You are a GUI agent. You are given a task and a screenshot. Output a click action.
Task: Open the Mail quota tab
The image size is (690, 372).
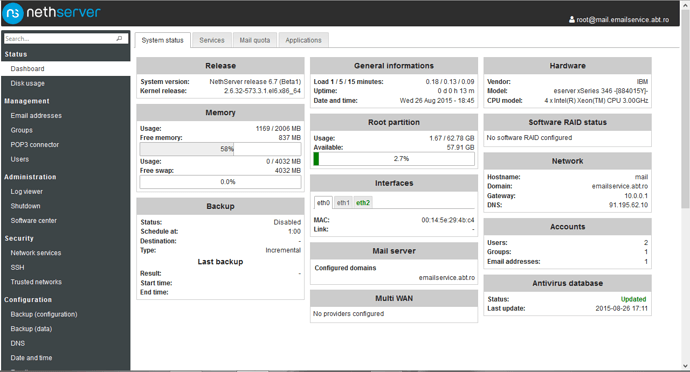click(255, 40)
